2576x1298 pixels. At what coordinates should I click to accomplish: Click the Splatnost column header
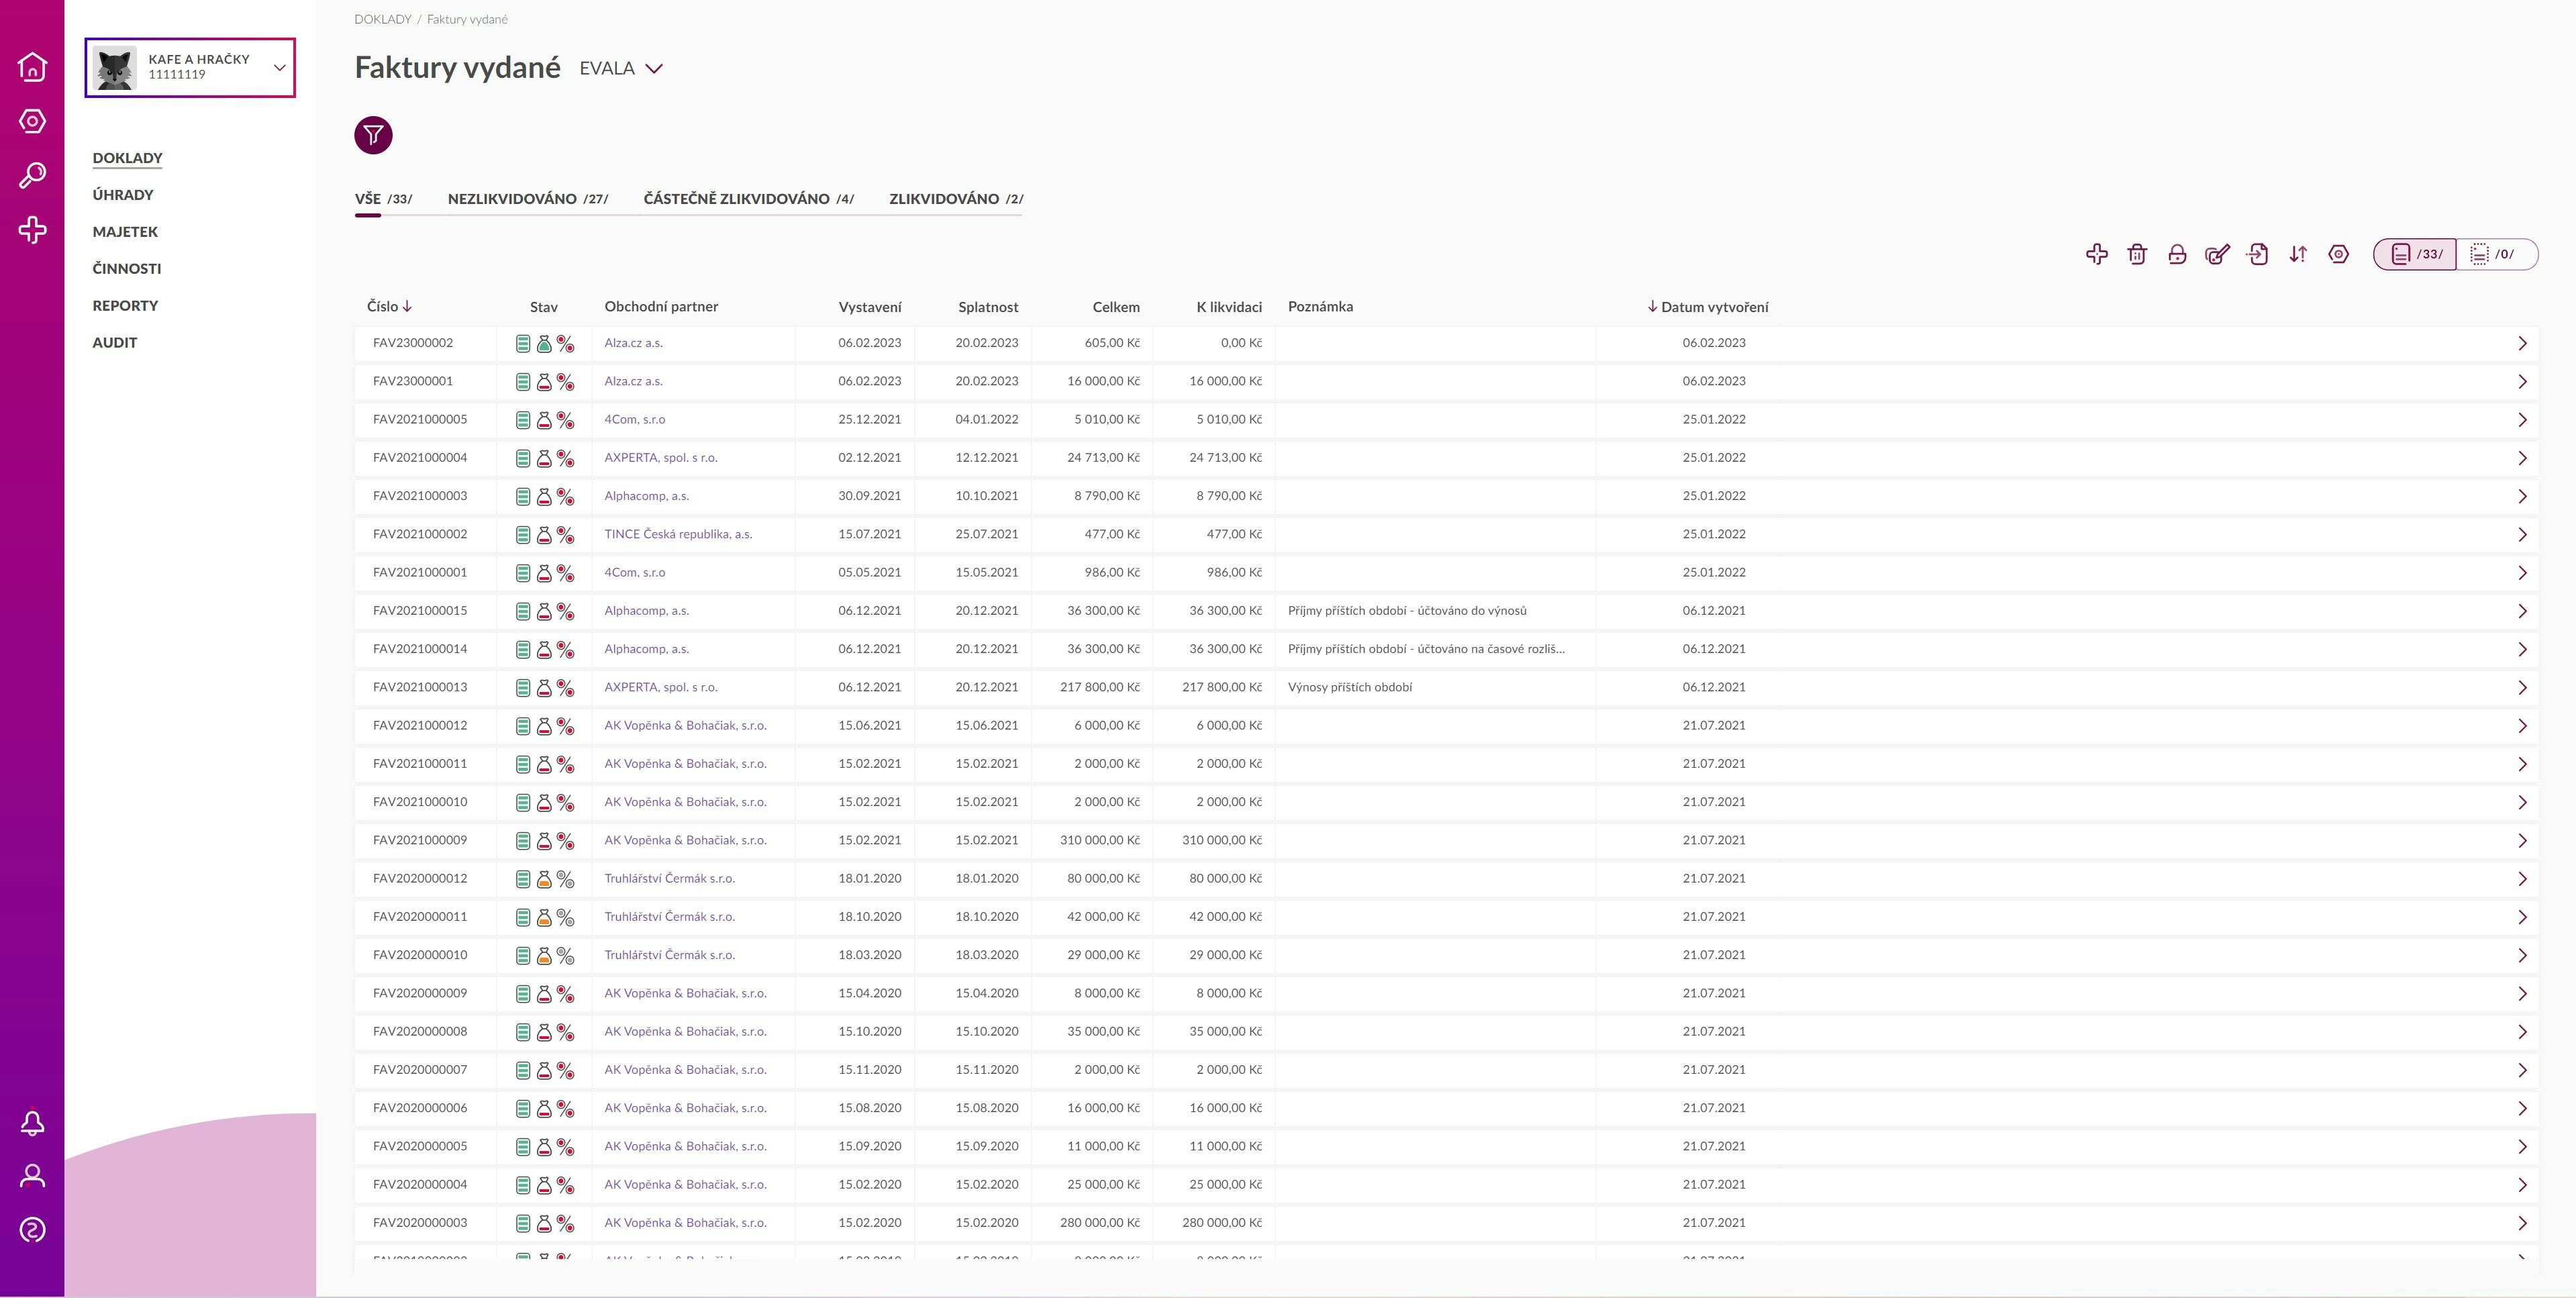(x=988, y=307)
